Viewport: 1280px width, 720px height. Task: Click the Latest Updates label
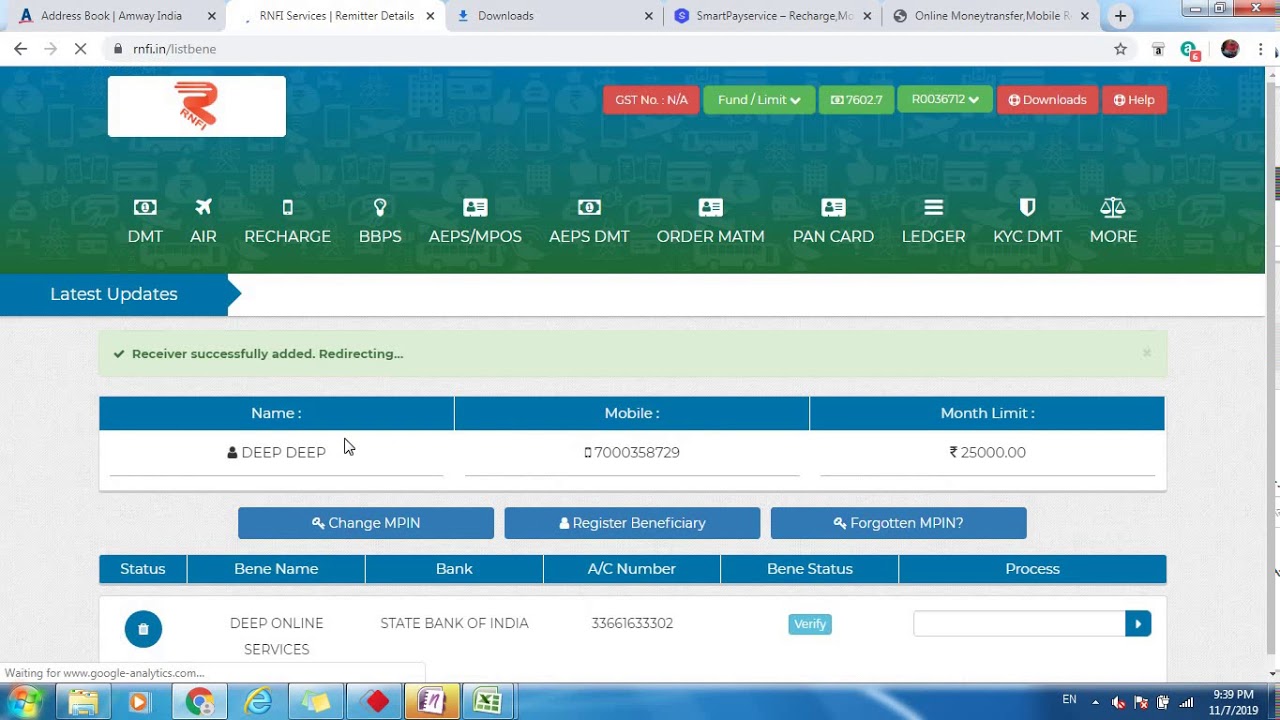point(114,294)
